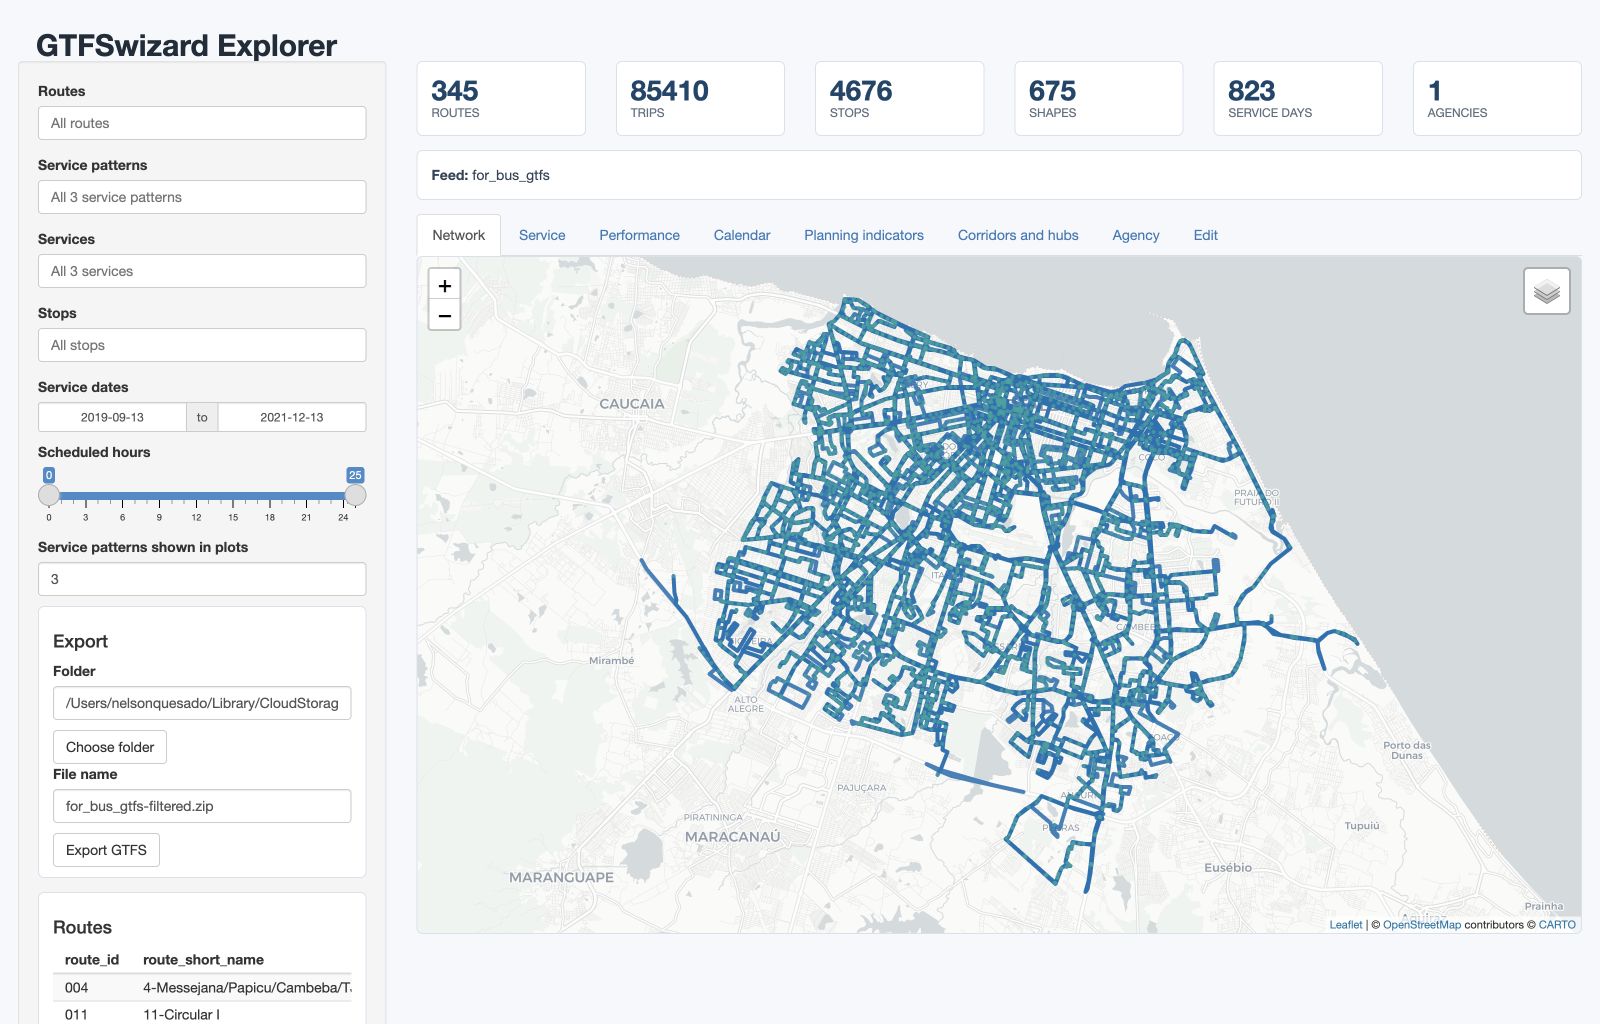1600x1024 pixels.
Task: Click the Scheduled hours left slider handle
Action: 49,495
